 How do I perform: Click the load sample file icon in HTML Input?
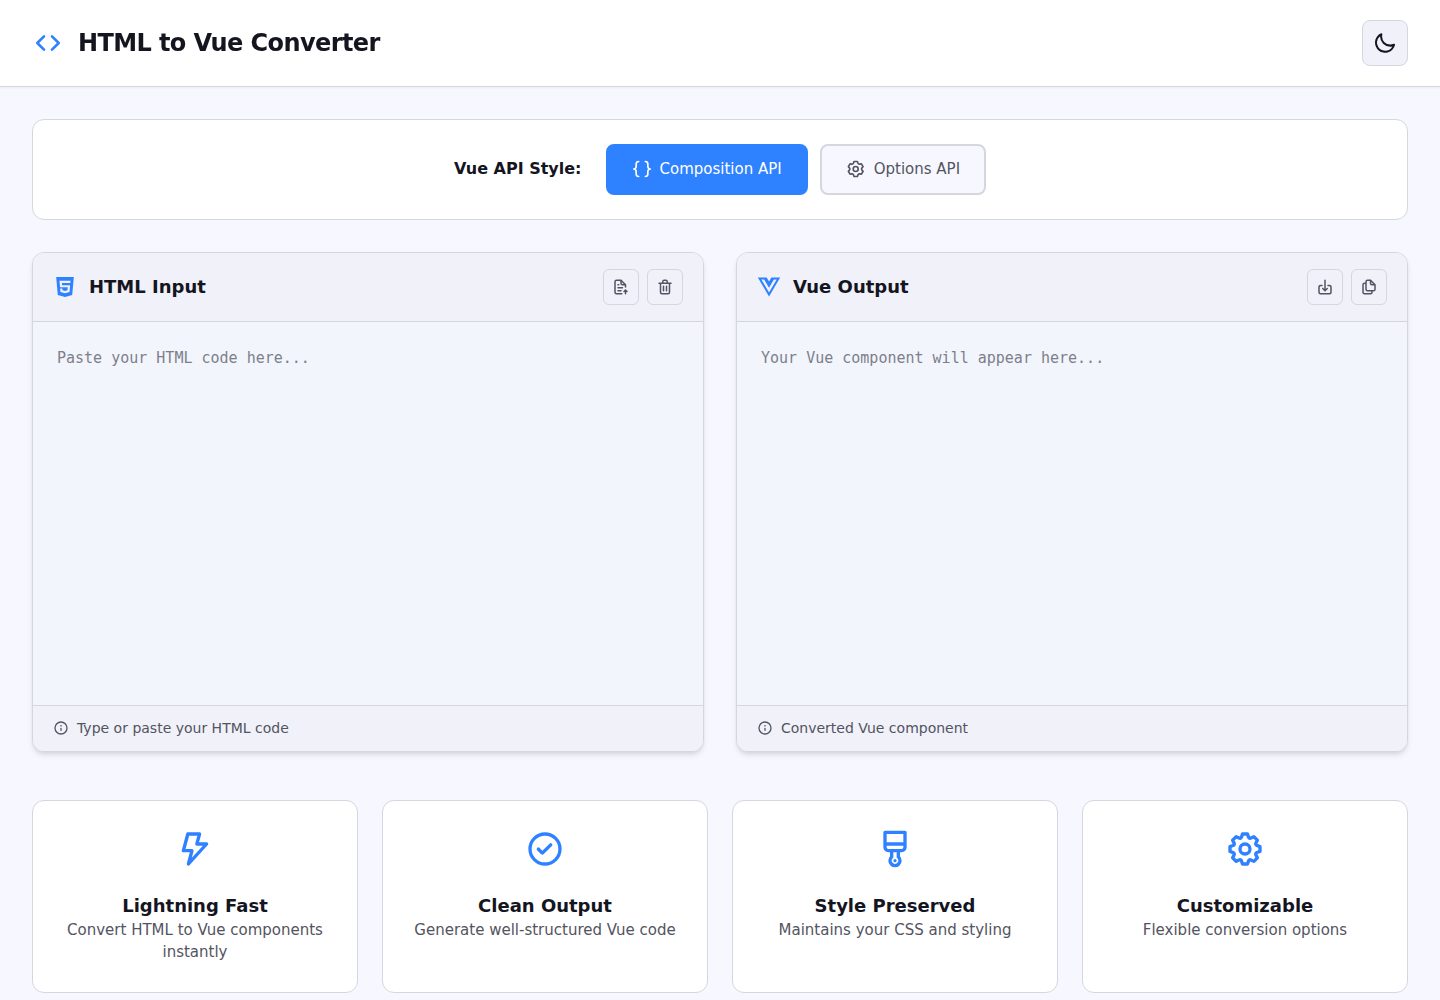(x=621, y=287)
